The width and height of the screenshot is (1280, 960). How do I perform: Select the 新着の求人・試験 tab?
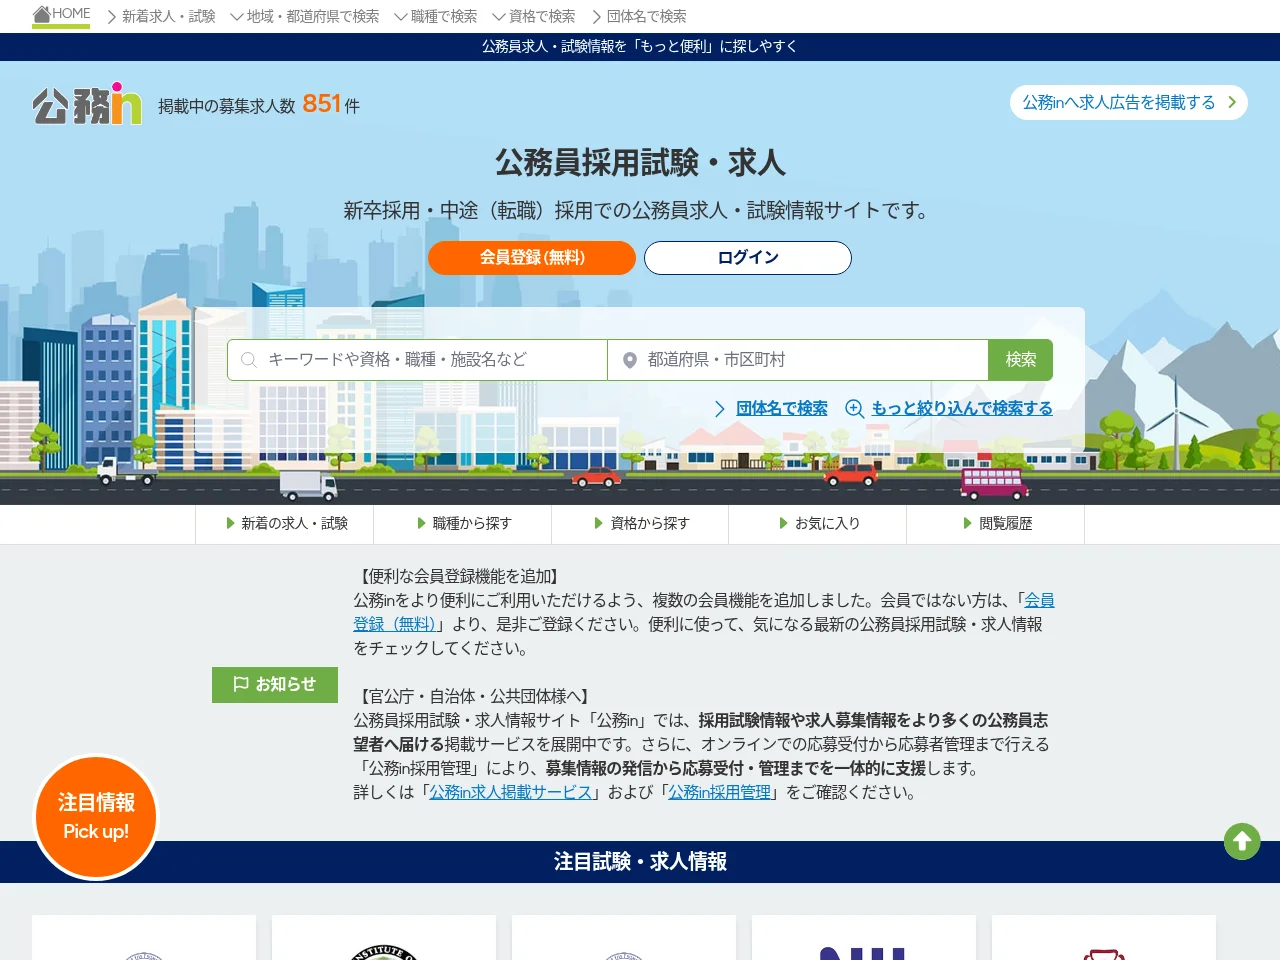285,524
